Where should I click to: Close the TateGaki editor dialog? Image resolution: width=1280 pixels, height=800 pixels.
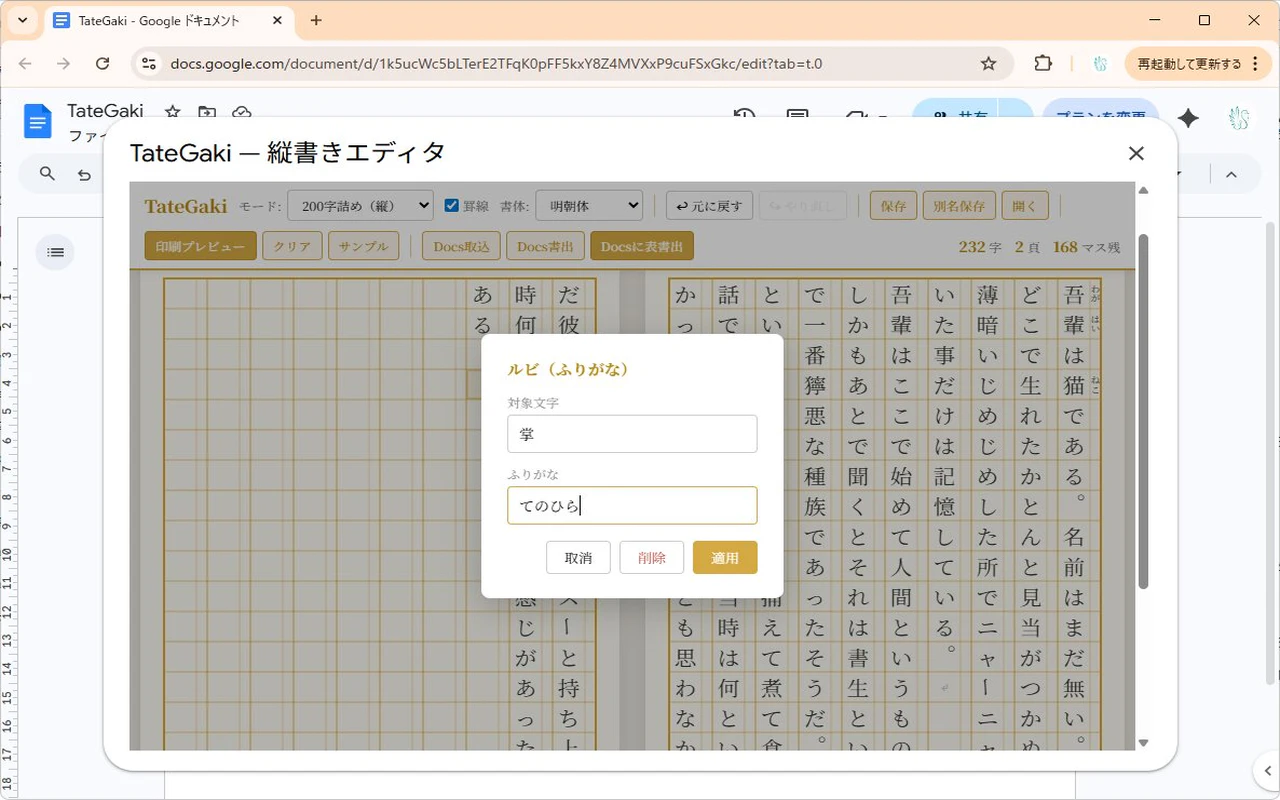tap(1136, 153)
